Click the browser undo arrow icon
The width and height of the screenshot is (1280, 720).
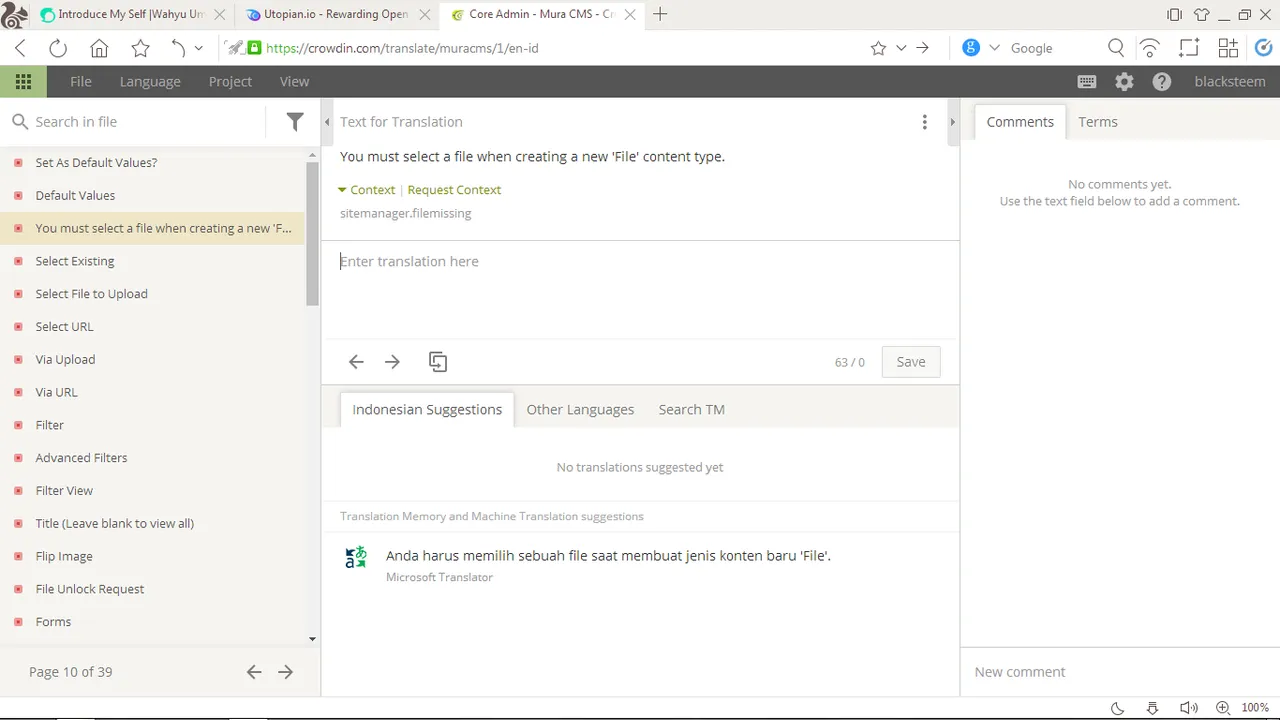[x=178, y=48]
